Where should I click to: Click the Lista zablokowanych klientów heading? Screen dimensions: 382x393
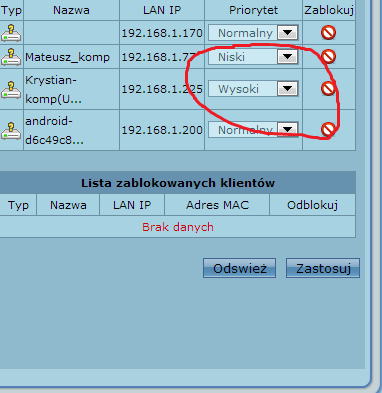coord(178,183)
